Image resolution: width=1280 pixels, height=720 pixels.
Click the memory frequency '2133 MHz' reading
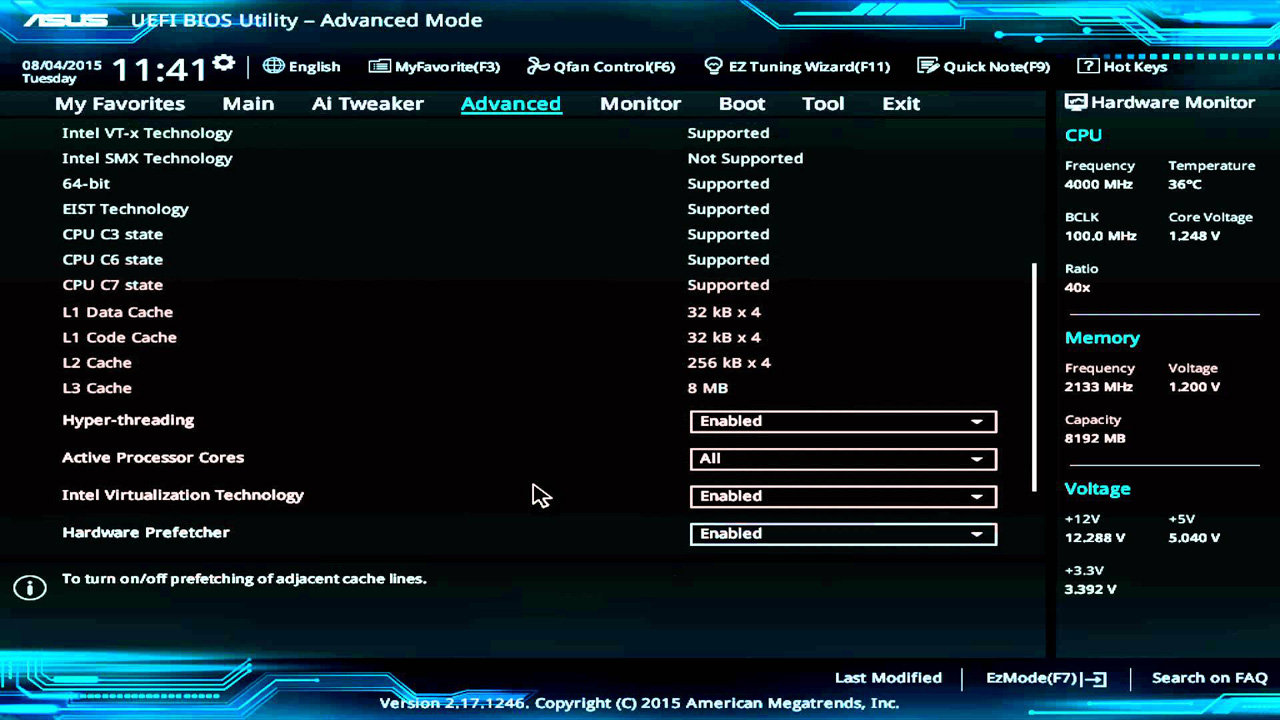click(x=1099, y=387)
